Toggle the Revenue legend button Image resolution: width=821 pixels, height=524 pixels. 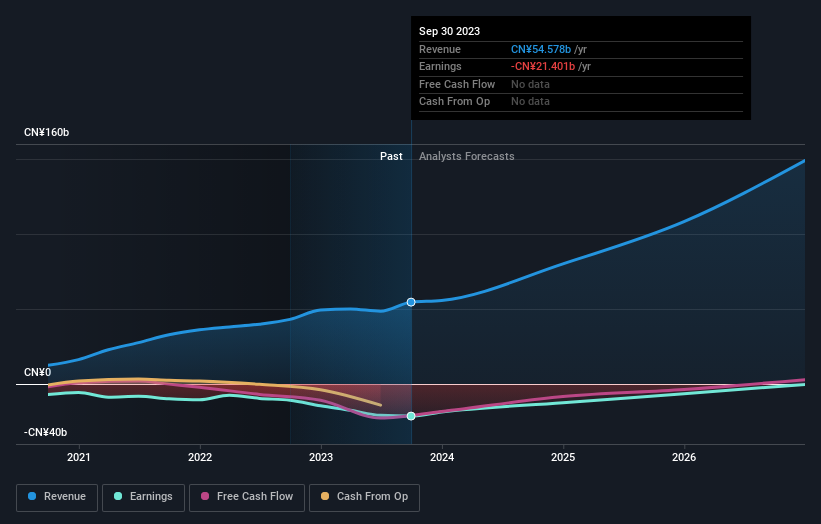point(57,497)
